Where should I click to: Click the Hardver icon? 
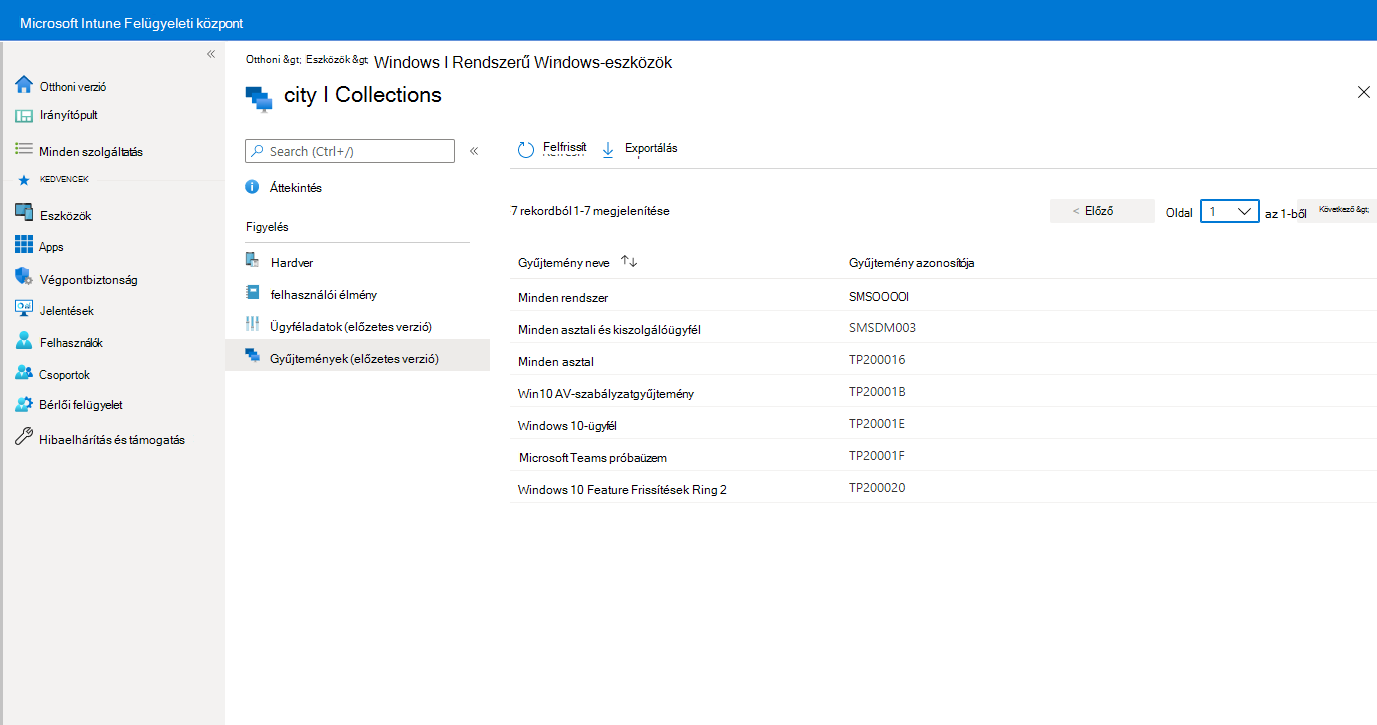coord(252,261)
